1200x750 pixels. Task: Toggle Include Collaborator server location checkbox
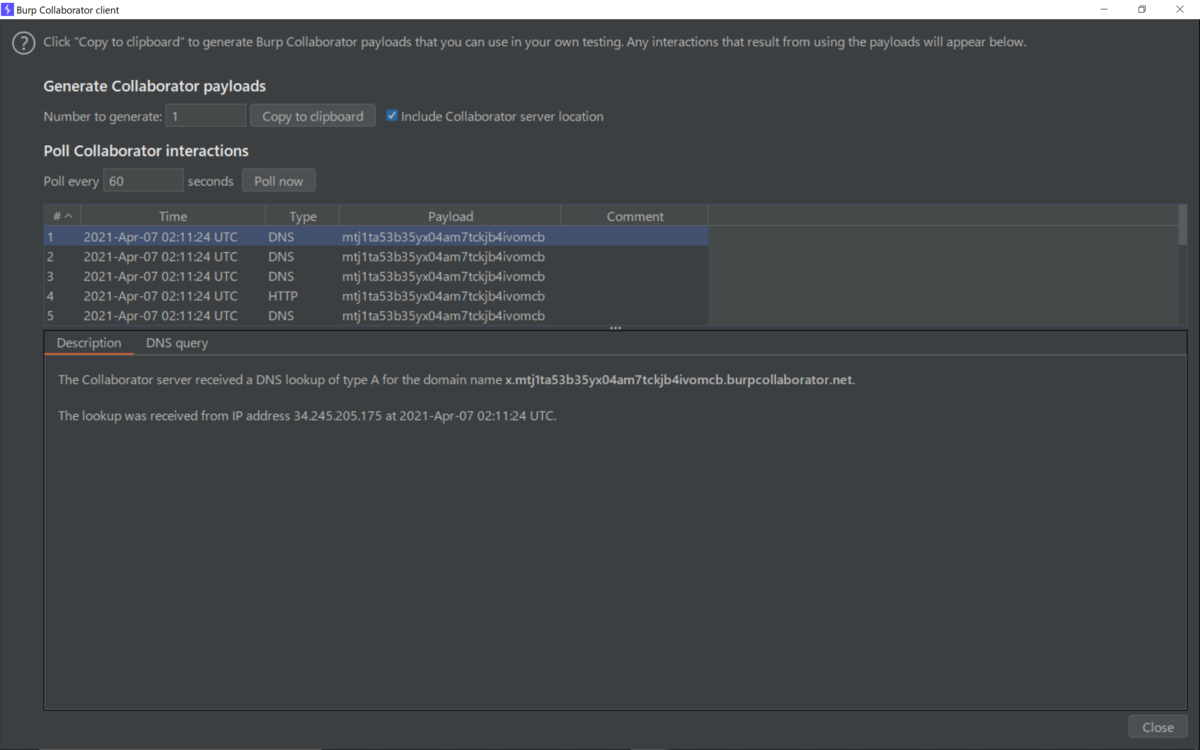(392, 116)
